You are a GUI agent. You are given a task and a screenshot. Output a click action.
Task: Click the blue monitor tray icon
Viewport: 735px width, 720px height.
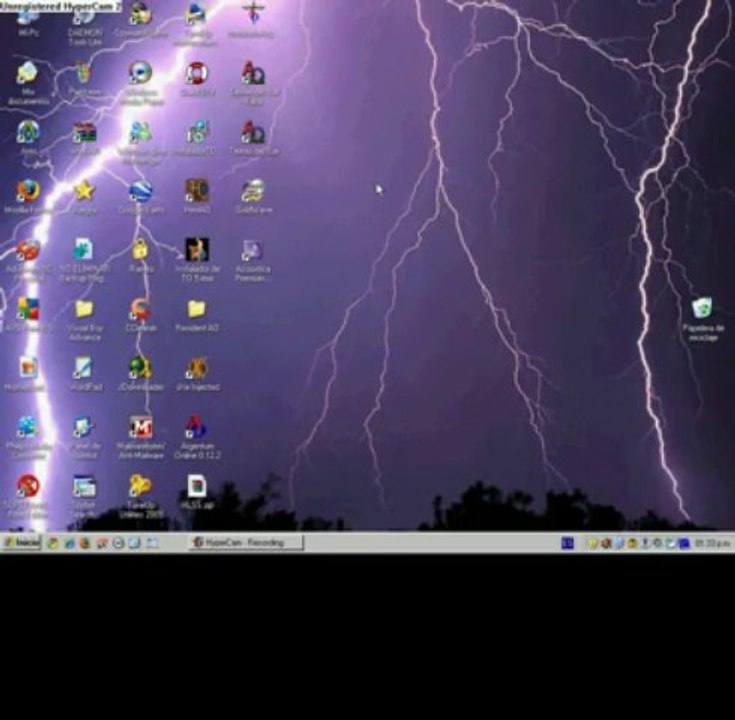[685, 543]
